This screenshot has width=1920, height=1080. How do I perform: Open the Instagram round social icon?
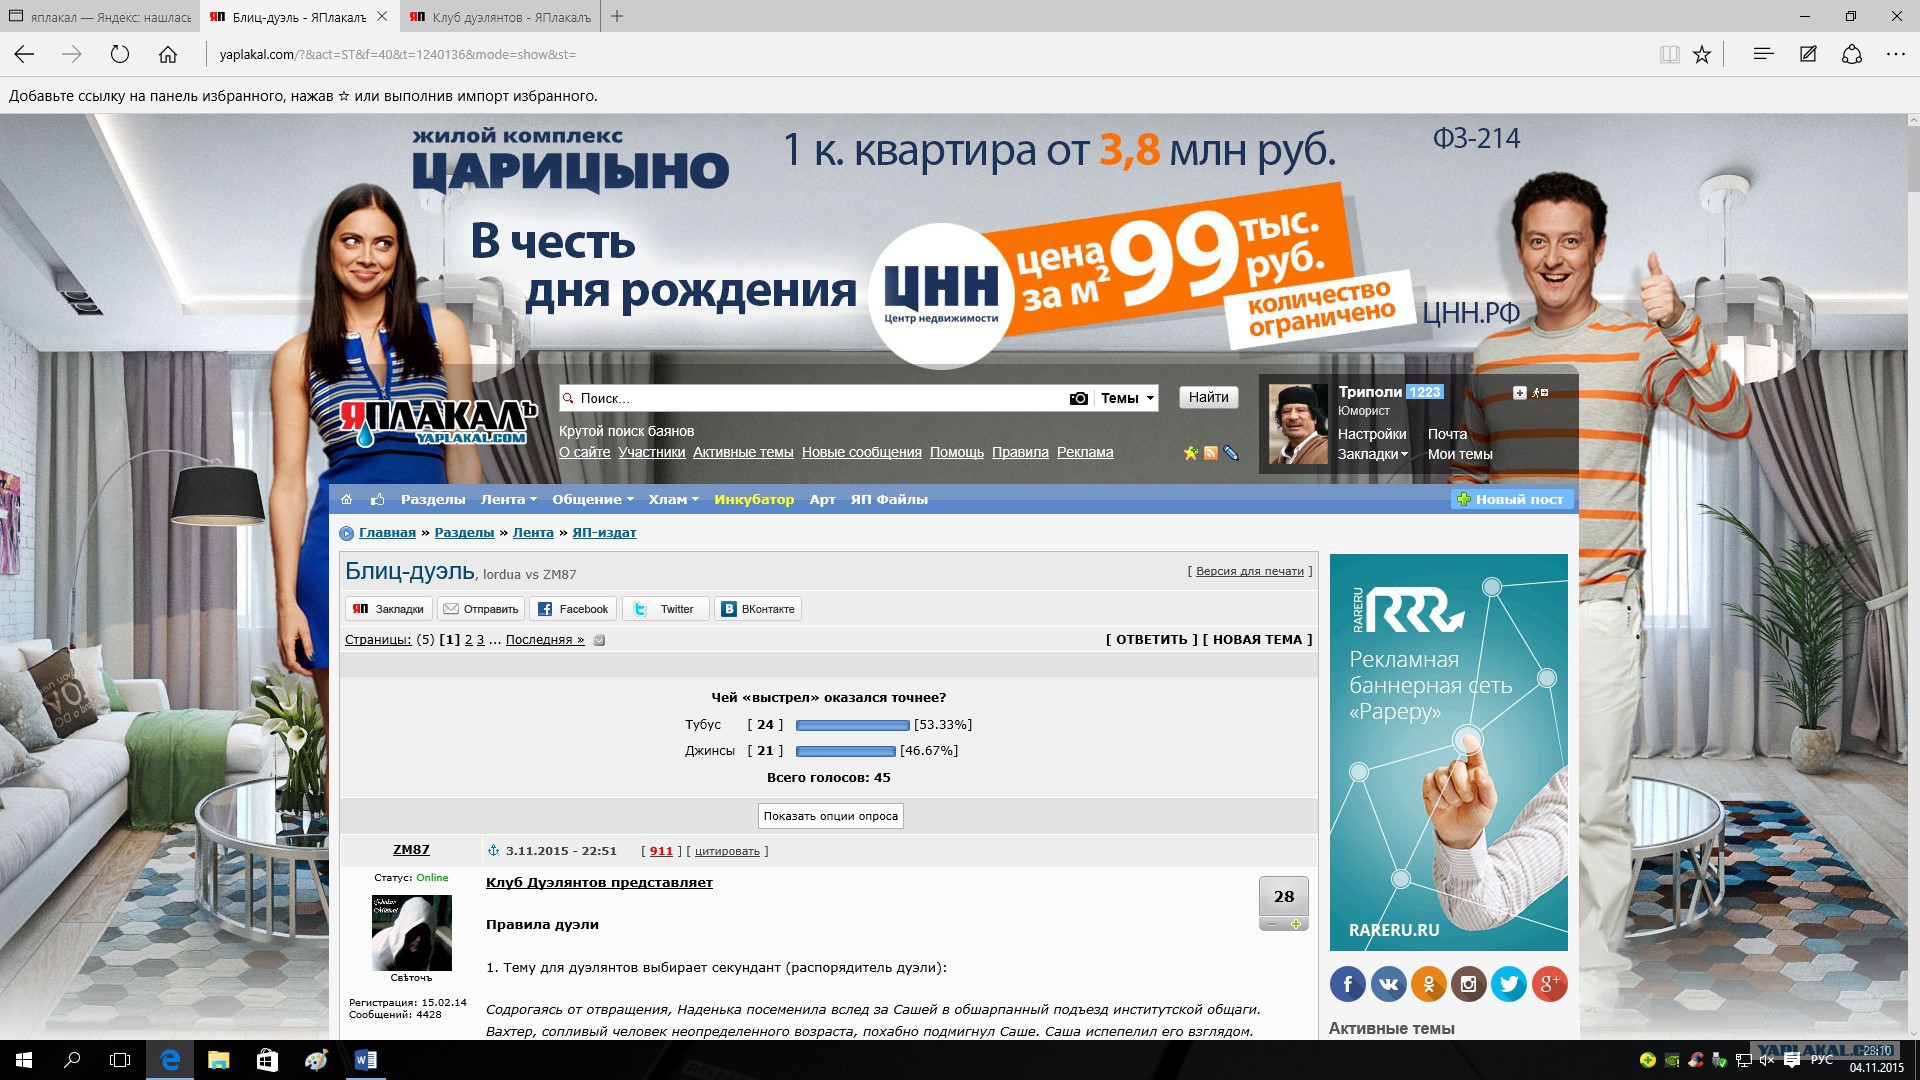[1468, 984]
